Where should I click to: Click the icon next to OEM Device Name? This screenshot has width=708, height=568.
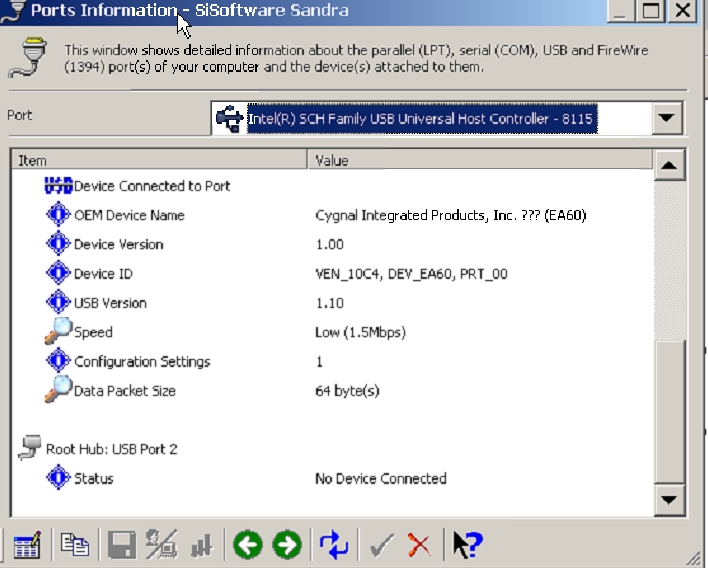pos(58,214)
